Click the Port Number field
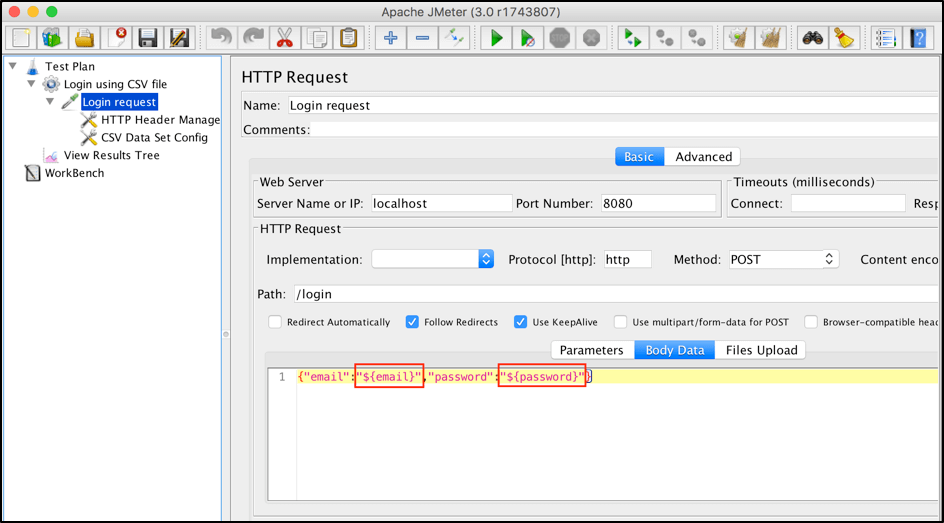 (x=658, y=203)
